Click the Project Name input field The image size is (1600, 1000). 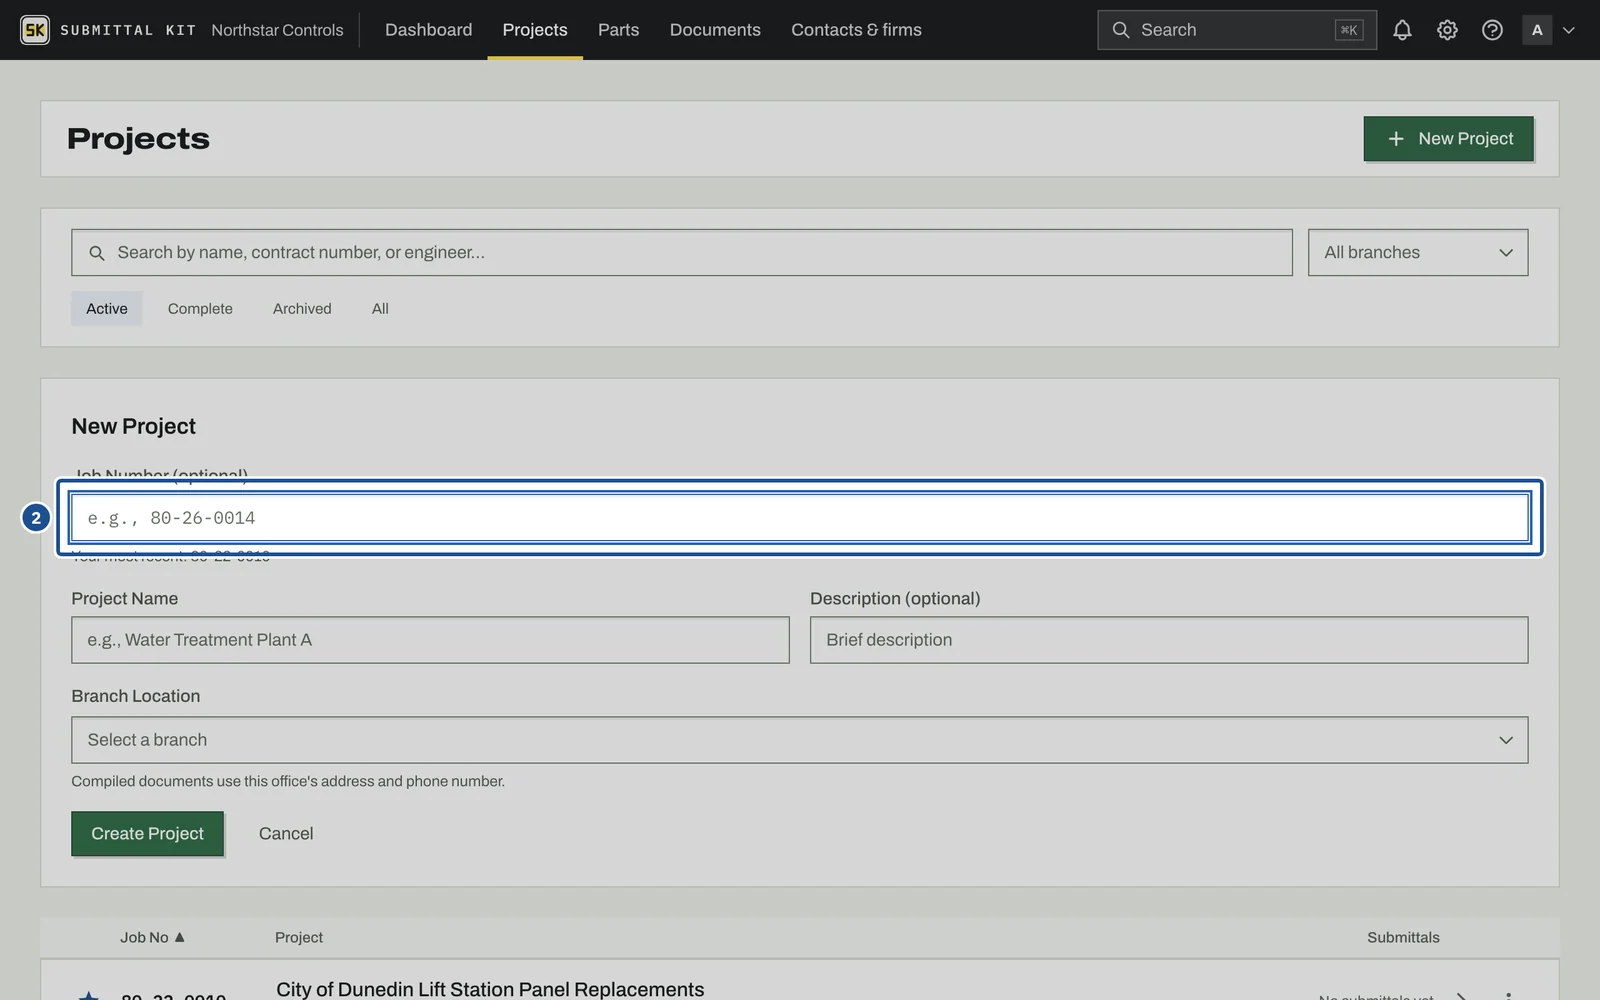tap(430, 640)
